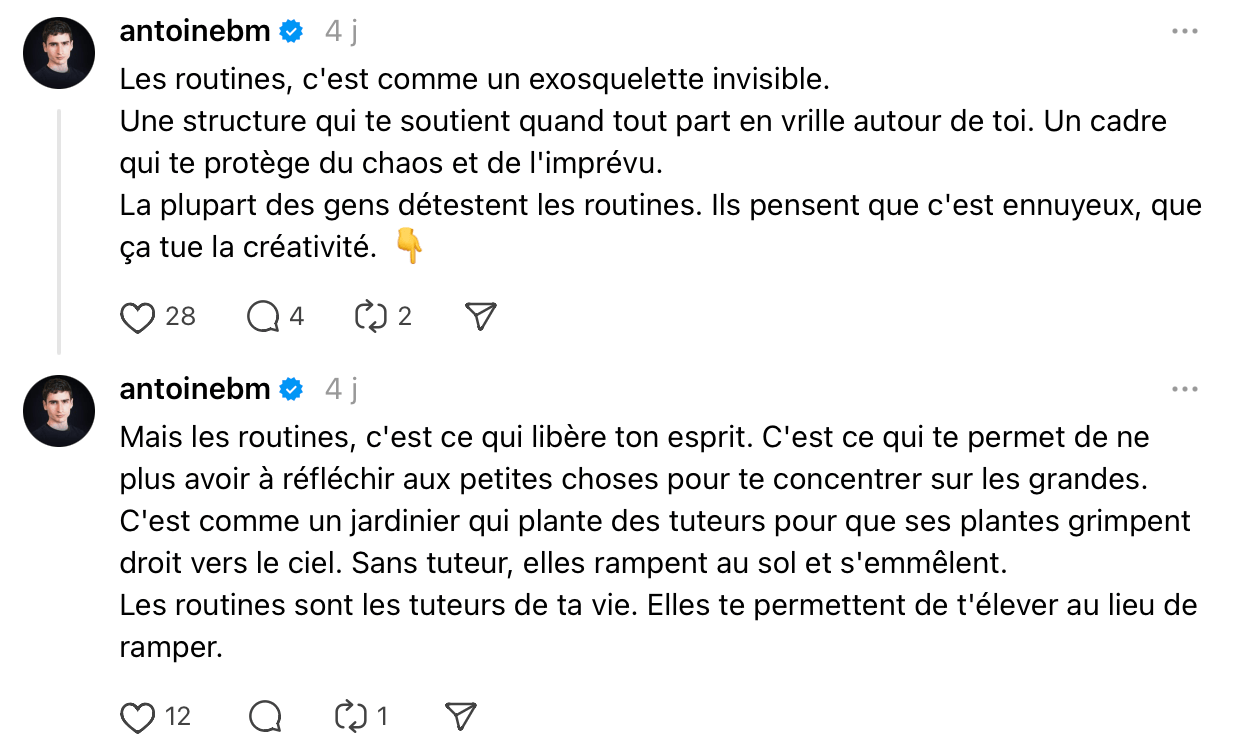Viewport: 1242px width, 750px height.
Task: Share the second post via paper plane icon
Action: coord(459,716)
